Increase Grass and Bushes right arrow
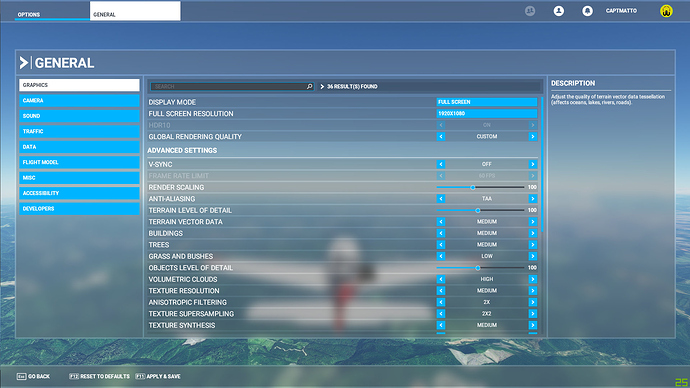The height and width of the screenshot is (388, 690). tap(532, 256)
